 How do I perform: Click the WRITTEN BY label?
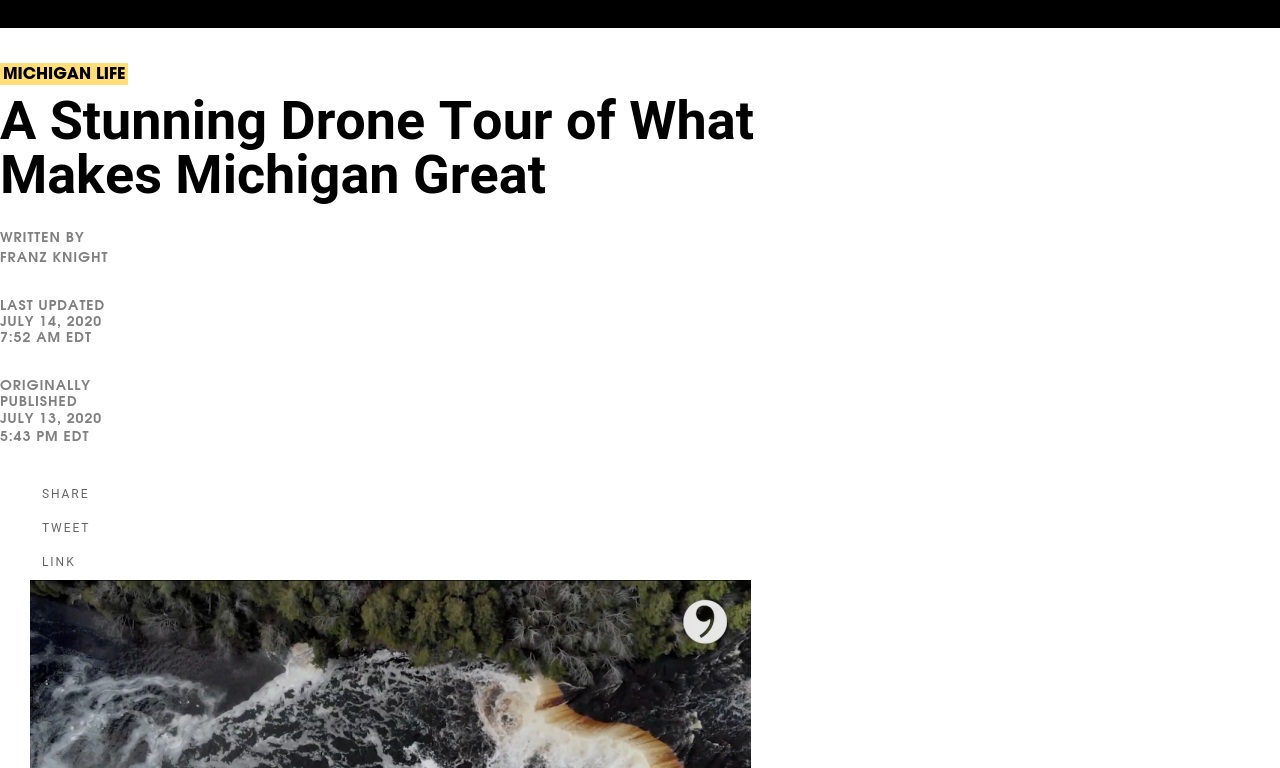click(42, 238)
